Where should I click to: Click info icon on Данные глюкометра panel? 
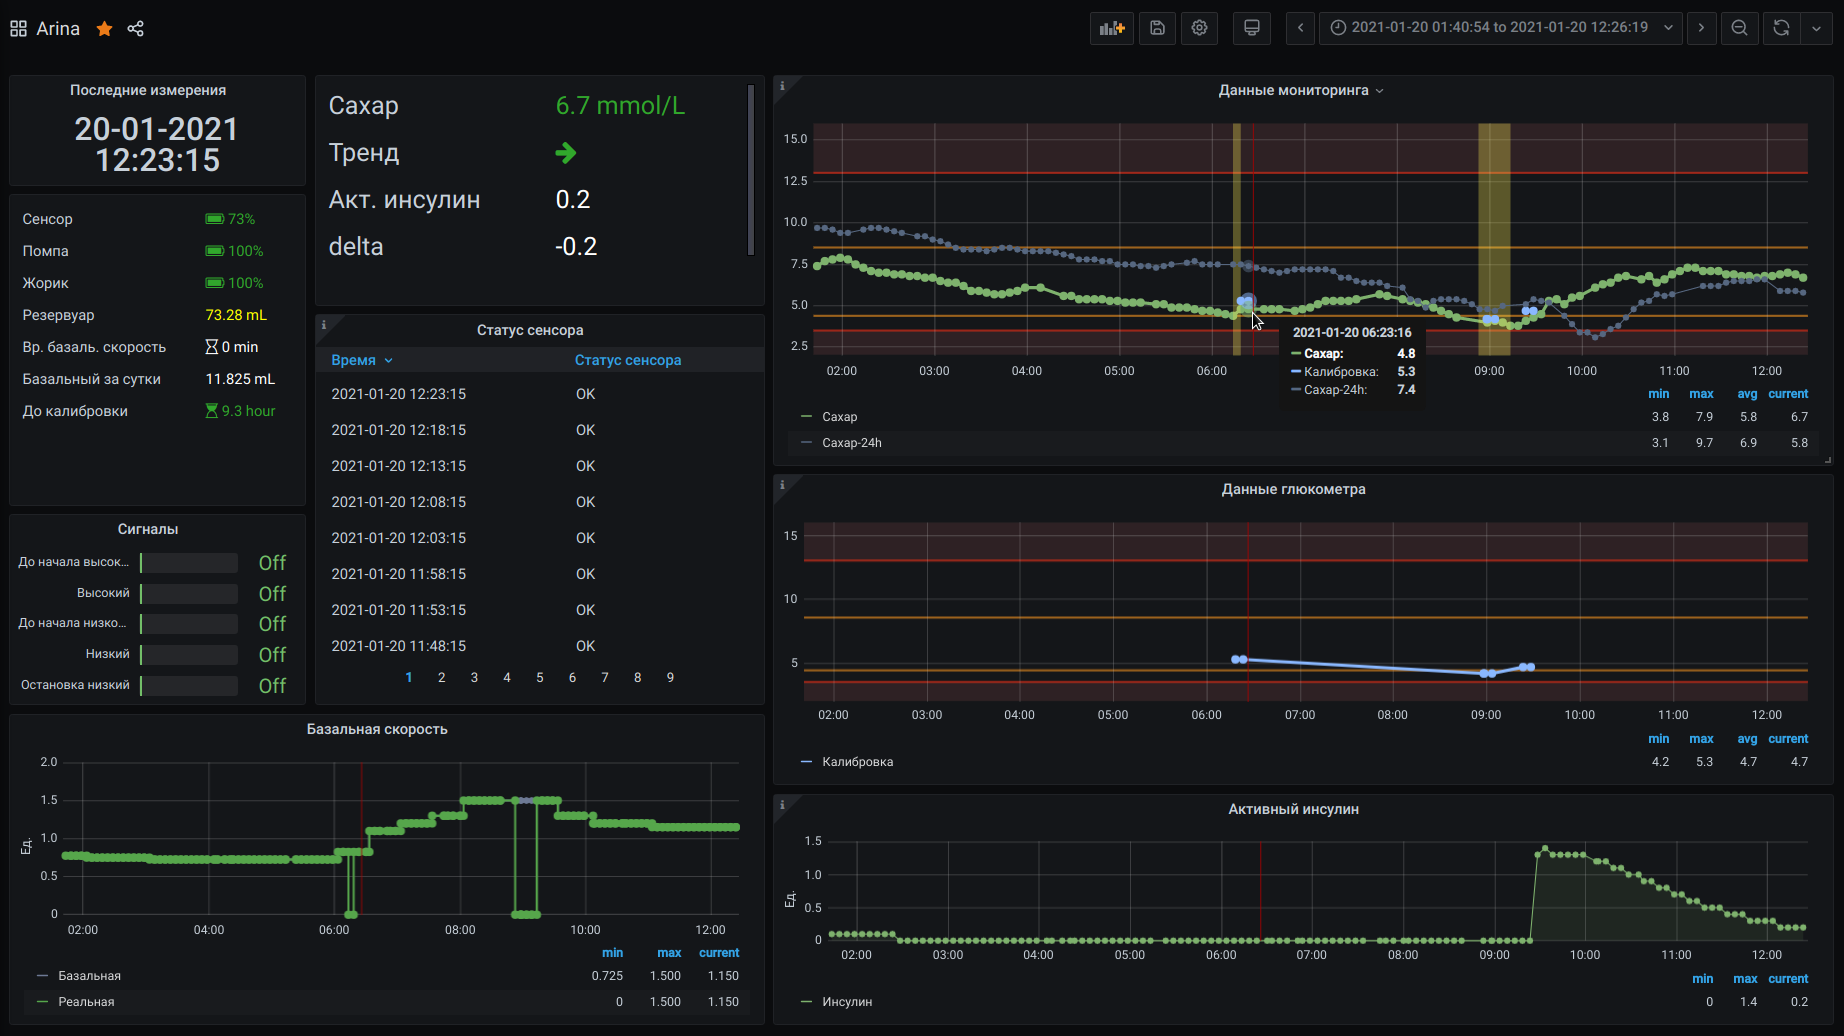click(782, 485)
